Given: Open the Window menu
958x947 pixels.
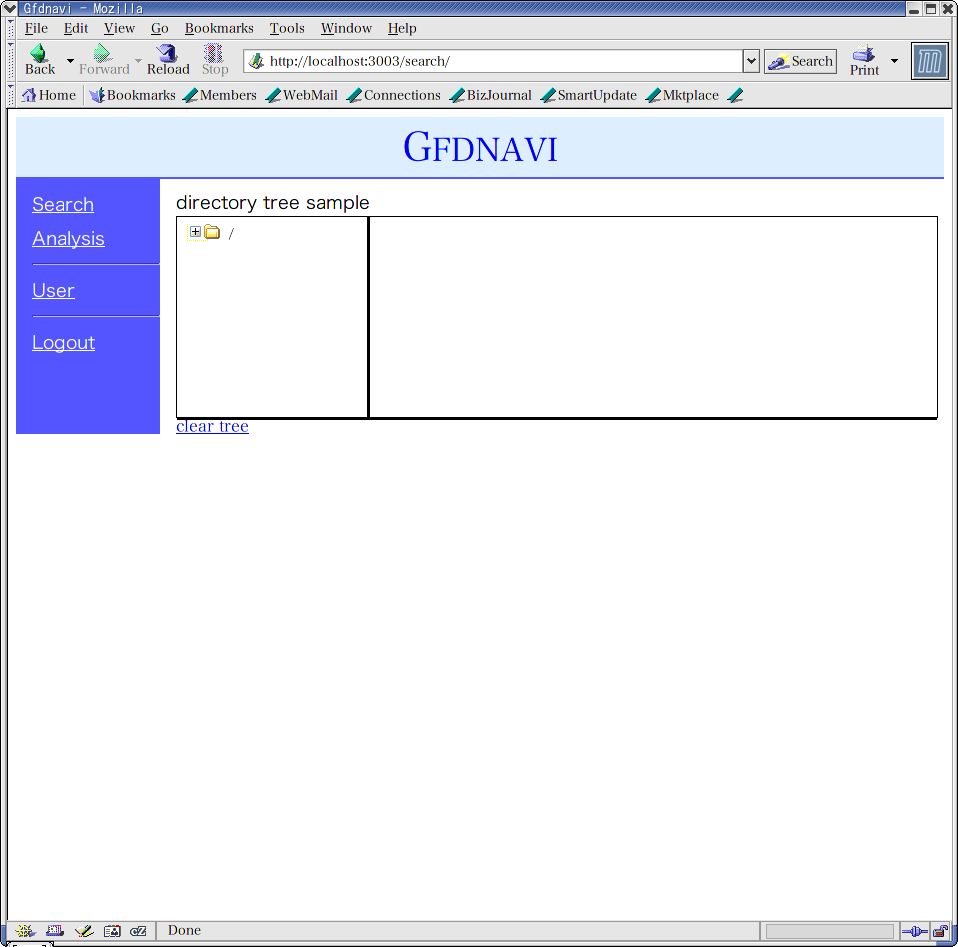Looking at the screenshot, I should (346, 28).
